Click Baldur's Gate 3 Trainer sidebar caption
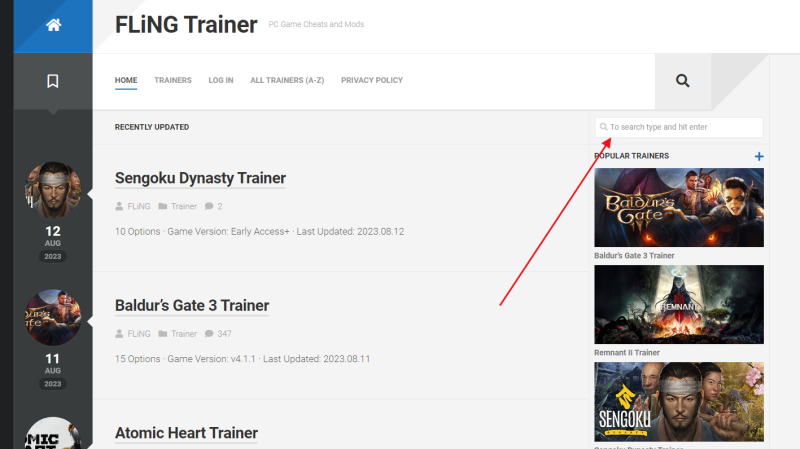Image resolution: width=800 pixels, height=449 pixels. coord(634,256)
